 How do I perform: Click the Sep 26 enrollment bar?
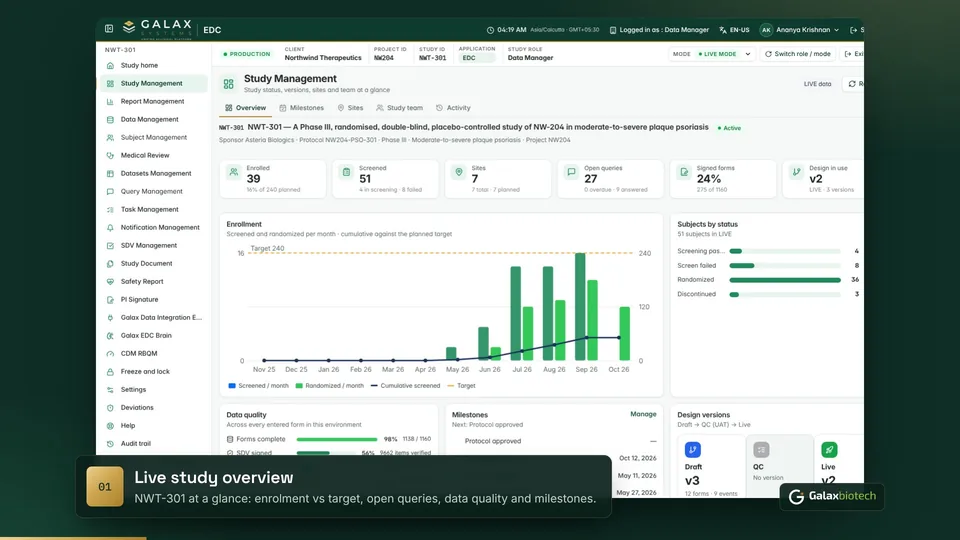tap(580, 306)
